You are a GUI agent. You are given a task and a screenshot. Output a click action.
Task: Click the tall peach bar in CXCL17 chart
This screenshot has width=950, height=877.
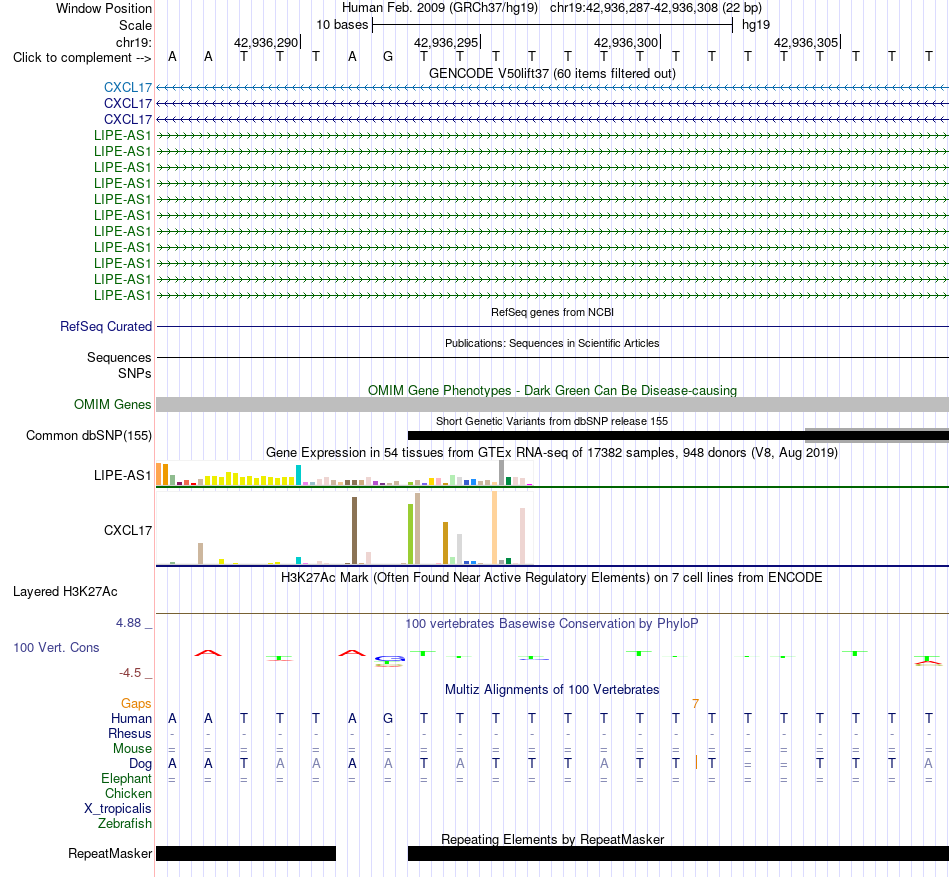[x=494, y=528]
